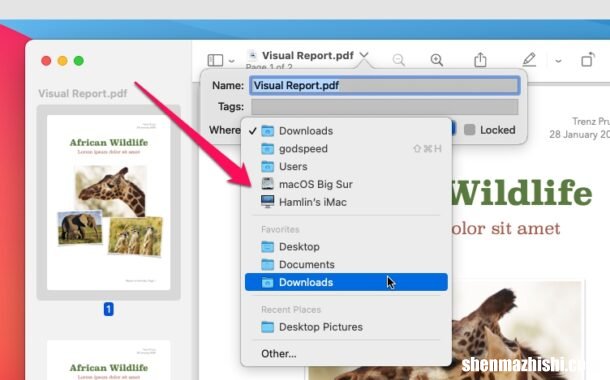
Task: Select page 1 thumbnail in sidebar
Action: [109, 202]
